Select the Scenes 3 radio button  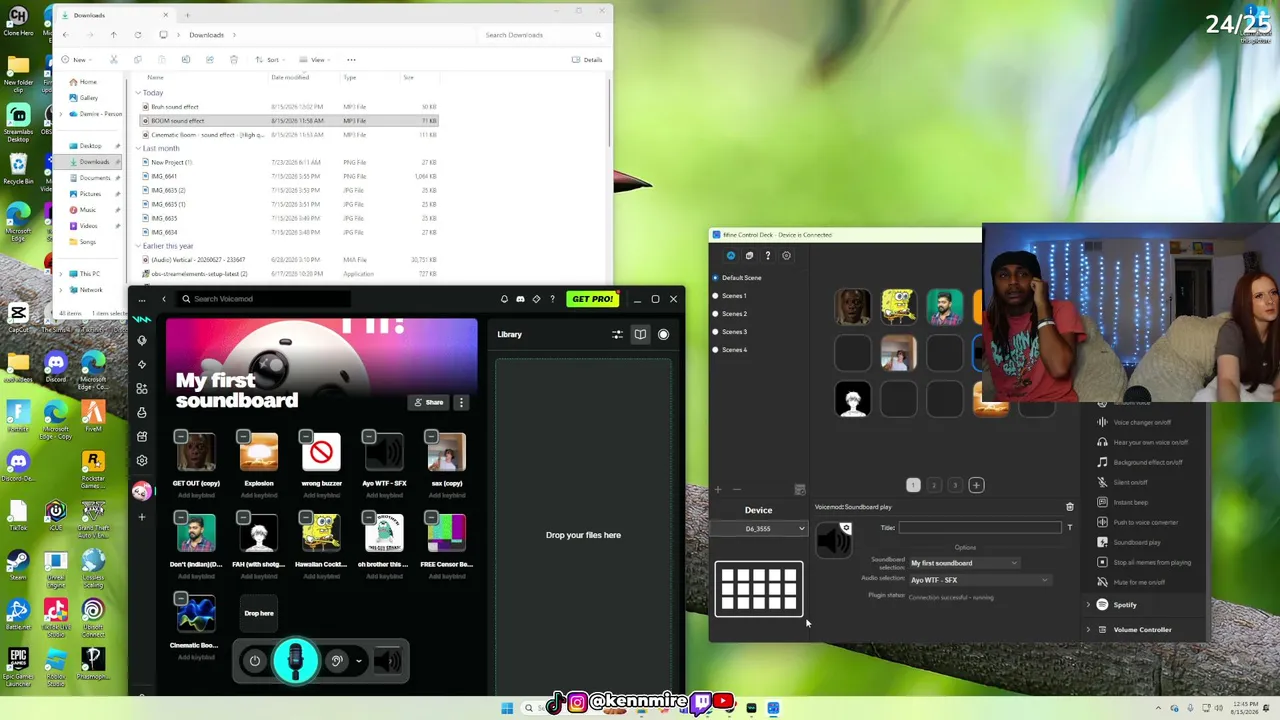click(715, 332)
